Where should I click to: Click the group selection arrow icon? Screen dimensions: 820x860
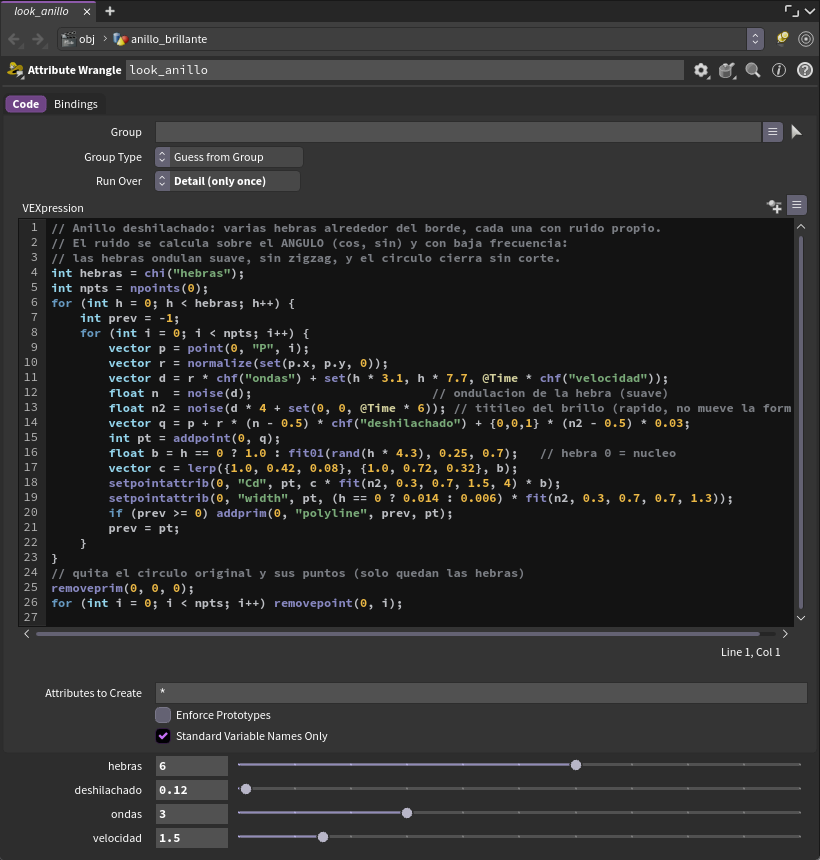click(x=796, y=132)
